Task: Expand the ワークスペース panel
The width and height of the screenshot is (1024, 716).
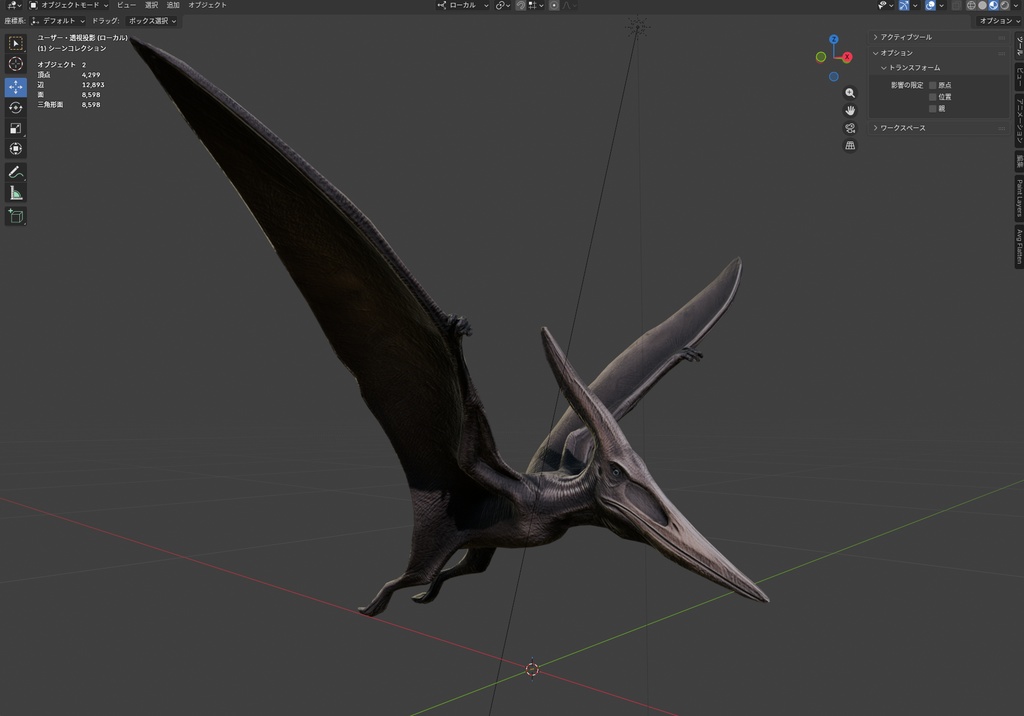Action: point(905,127)
